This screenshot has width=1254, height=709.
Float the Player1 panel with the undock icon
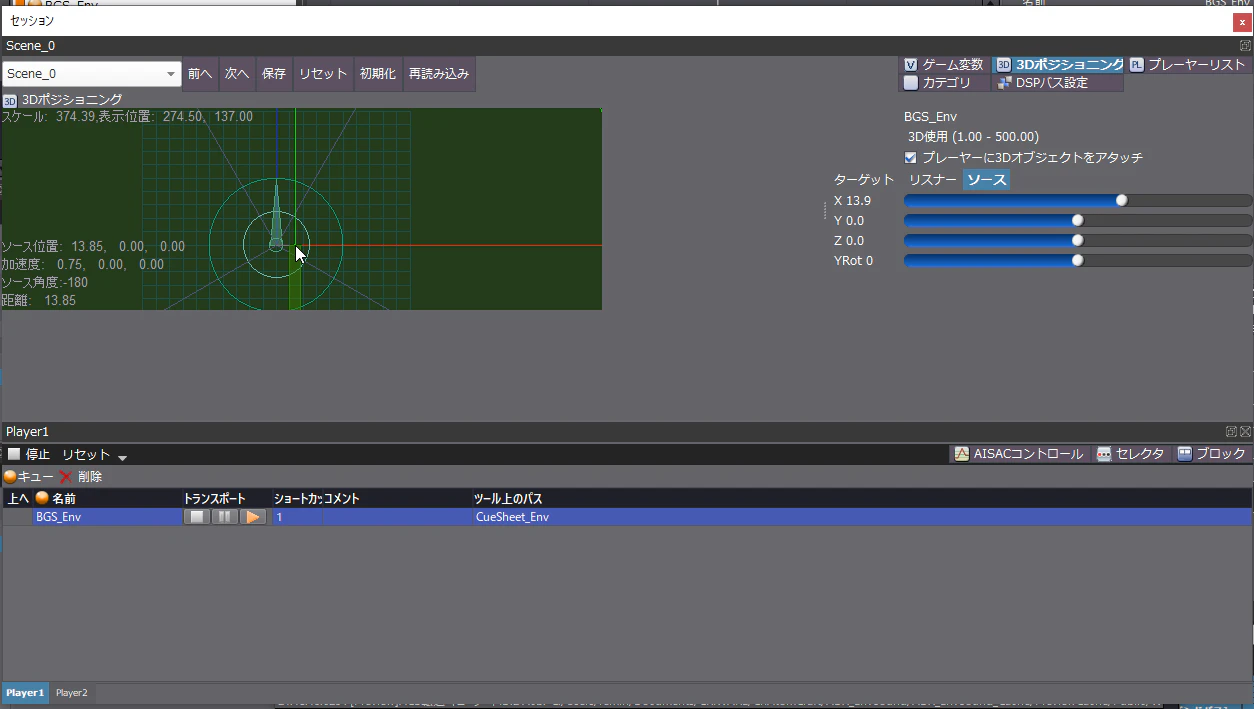click(1231, 432)
